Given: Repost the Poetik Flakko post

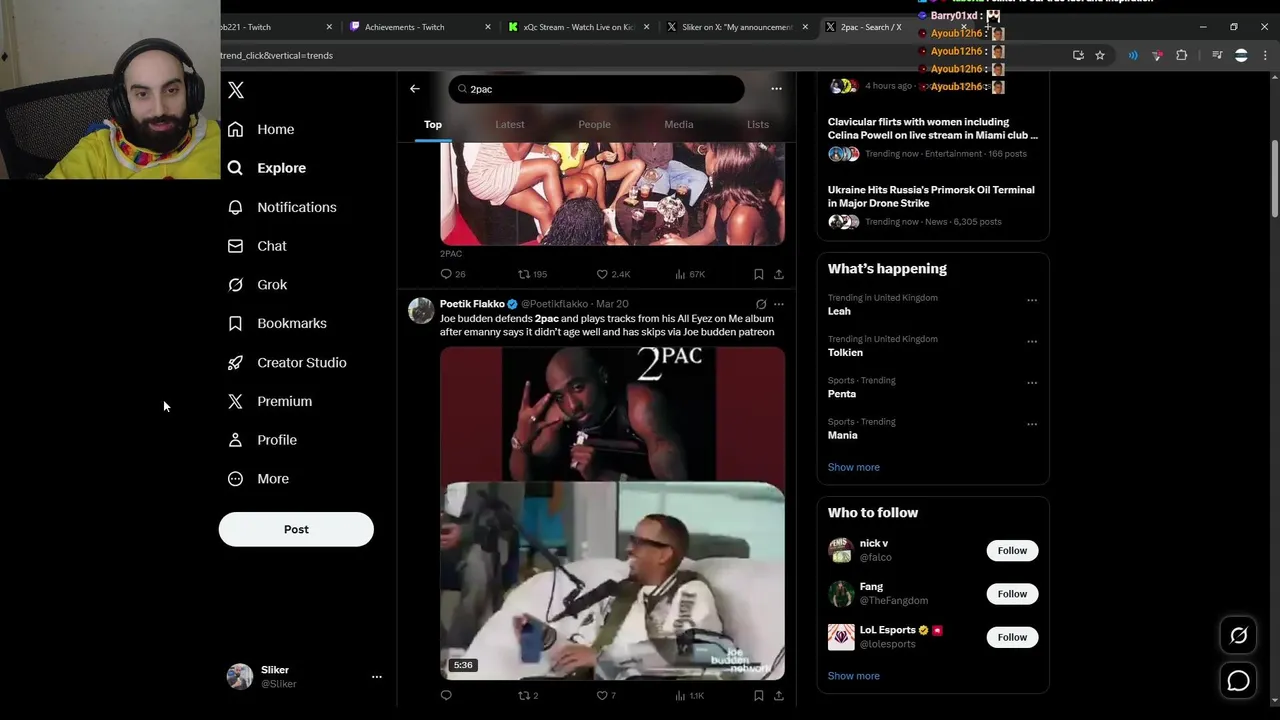Looking at the screenshot, I should point(528,695).
